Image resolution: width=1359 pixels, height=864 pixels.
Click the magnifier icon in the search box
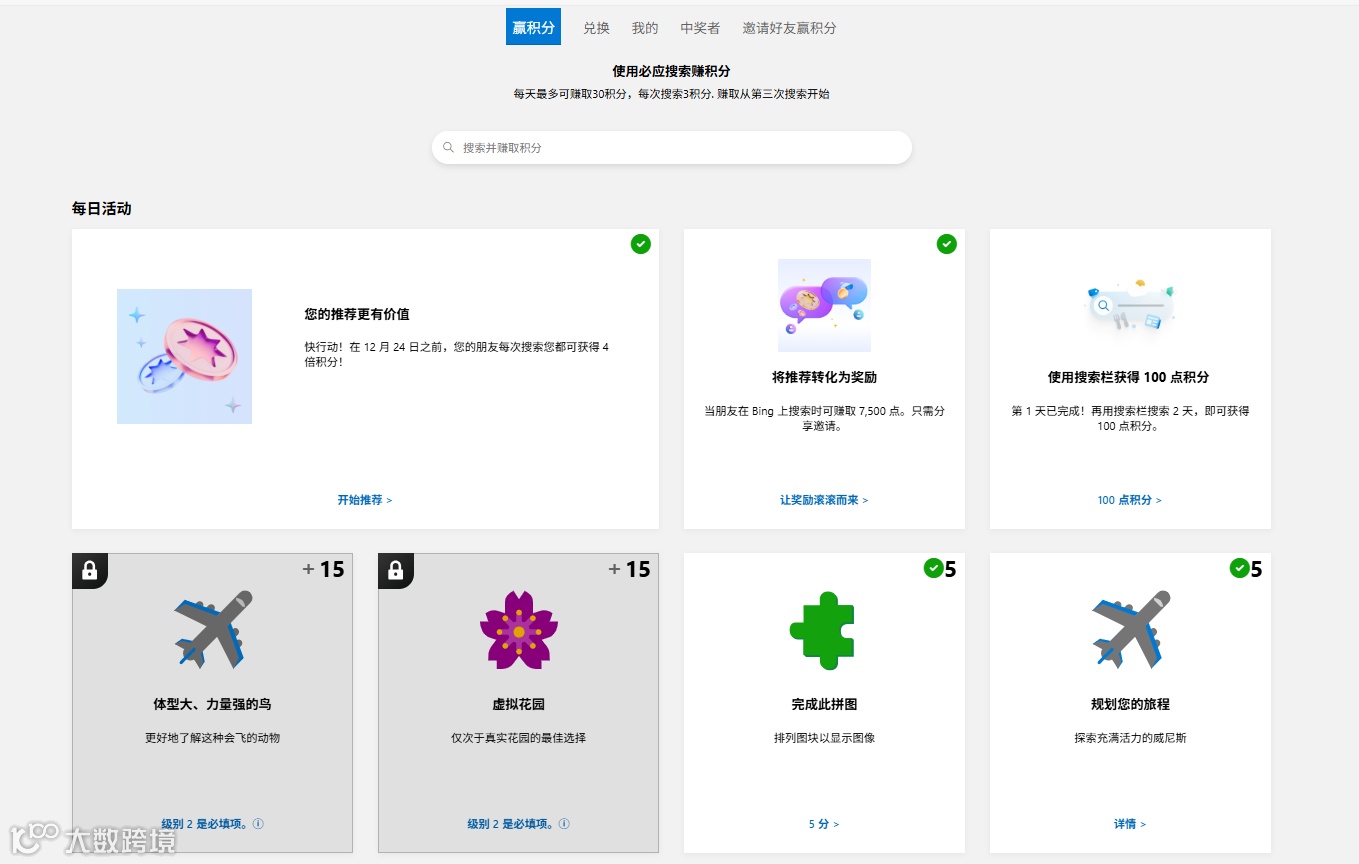(448, 147)
